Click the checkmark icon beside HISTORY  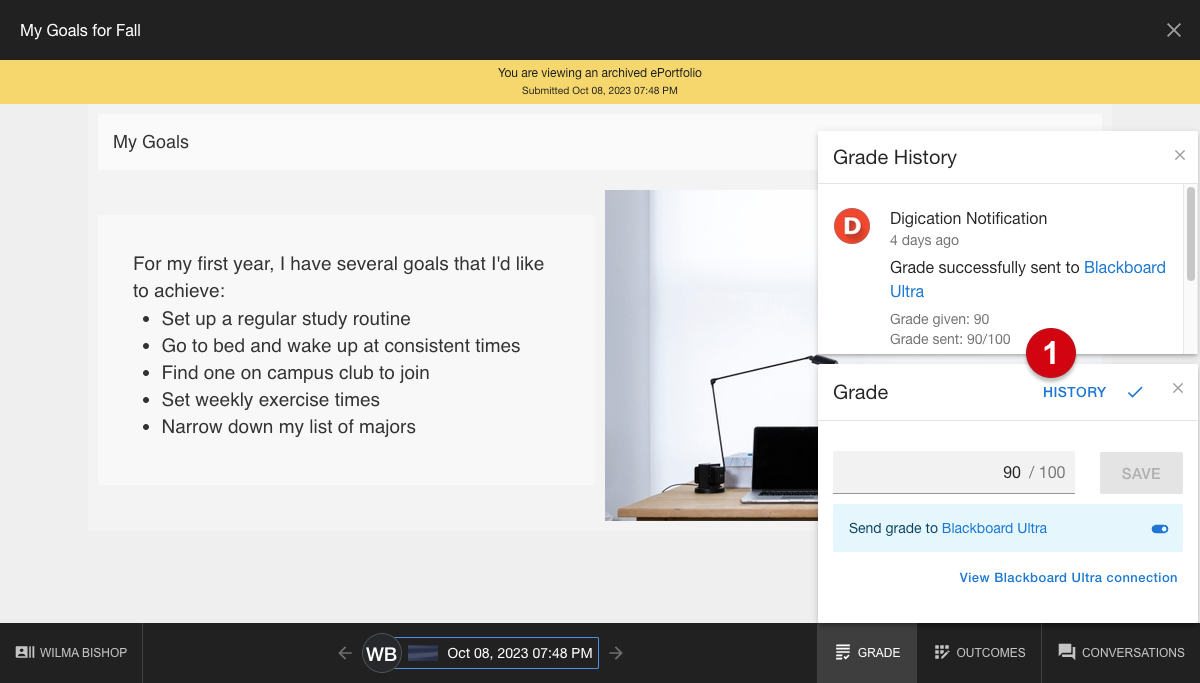pyautogui.click(x=1135, y=392)
